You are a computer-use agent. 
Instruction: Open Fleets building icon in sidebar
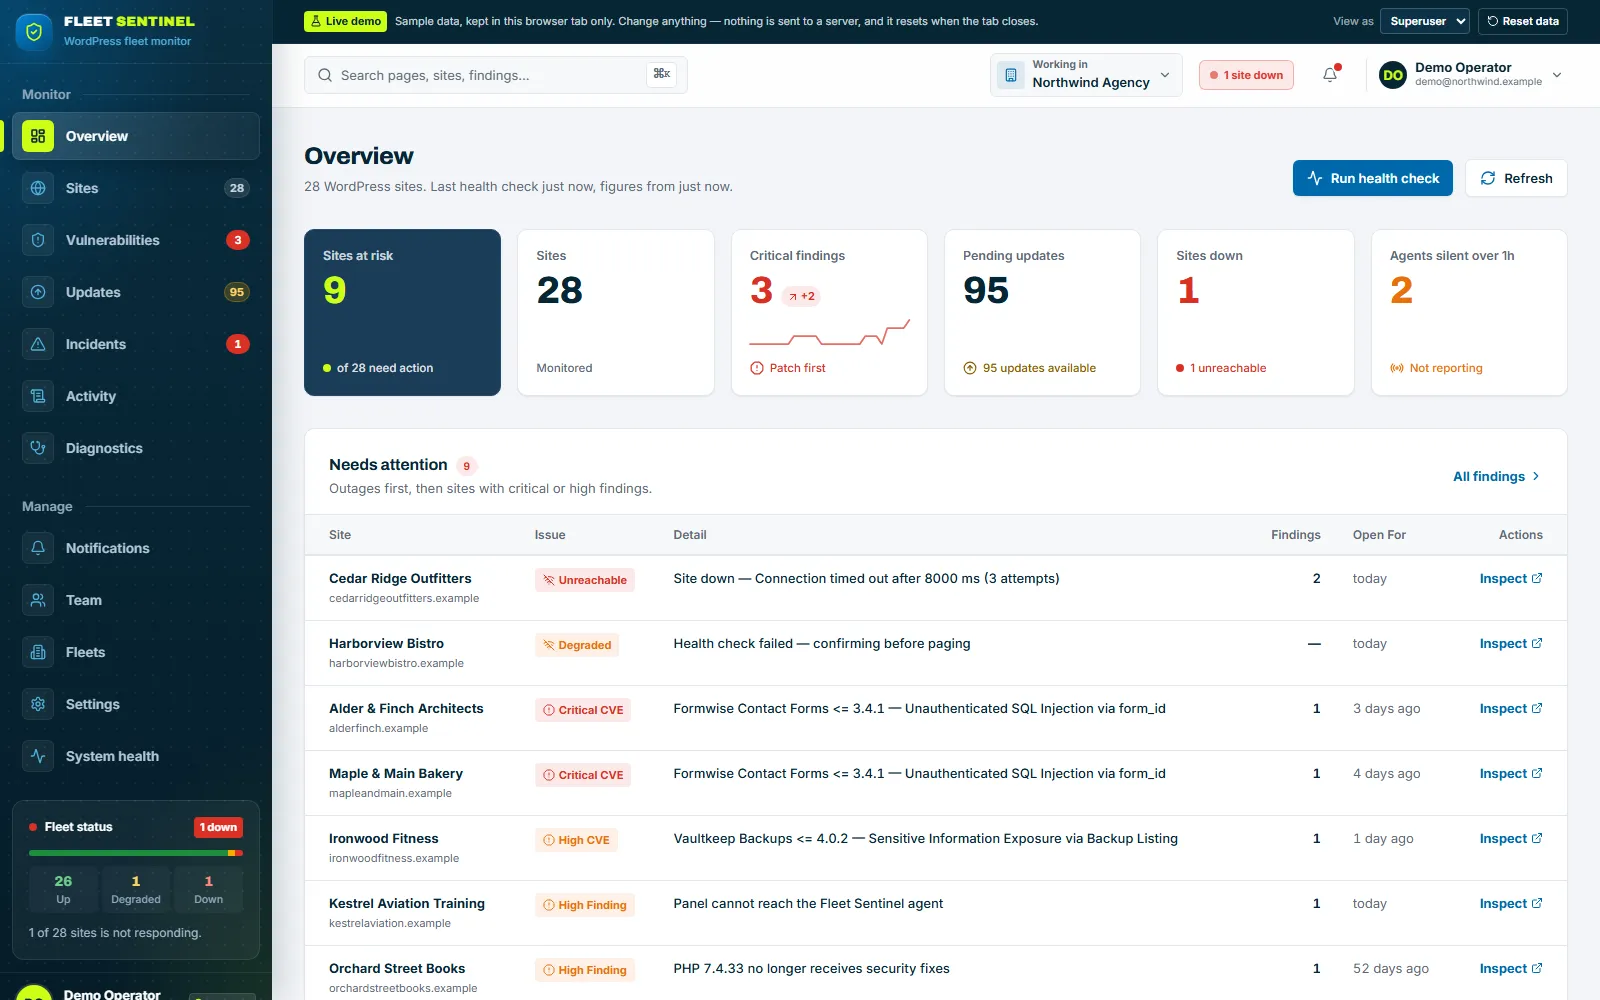pyautogui.click(x=38, y=652)
